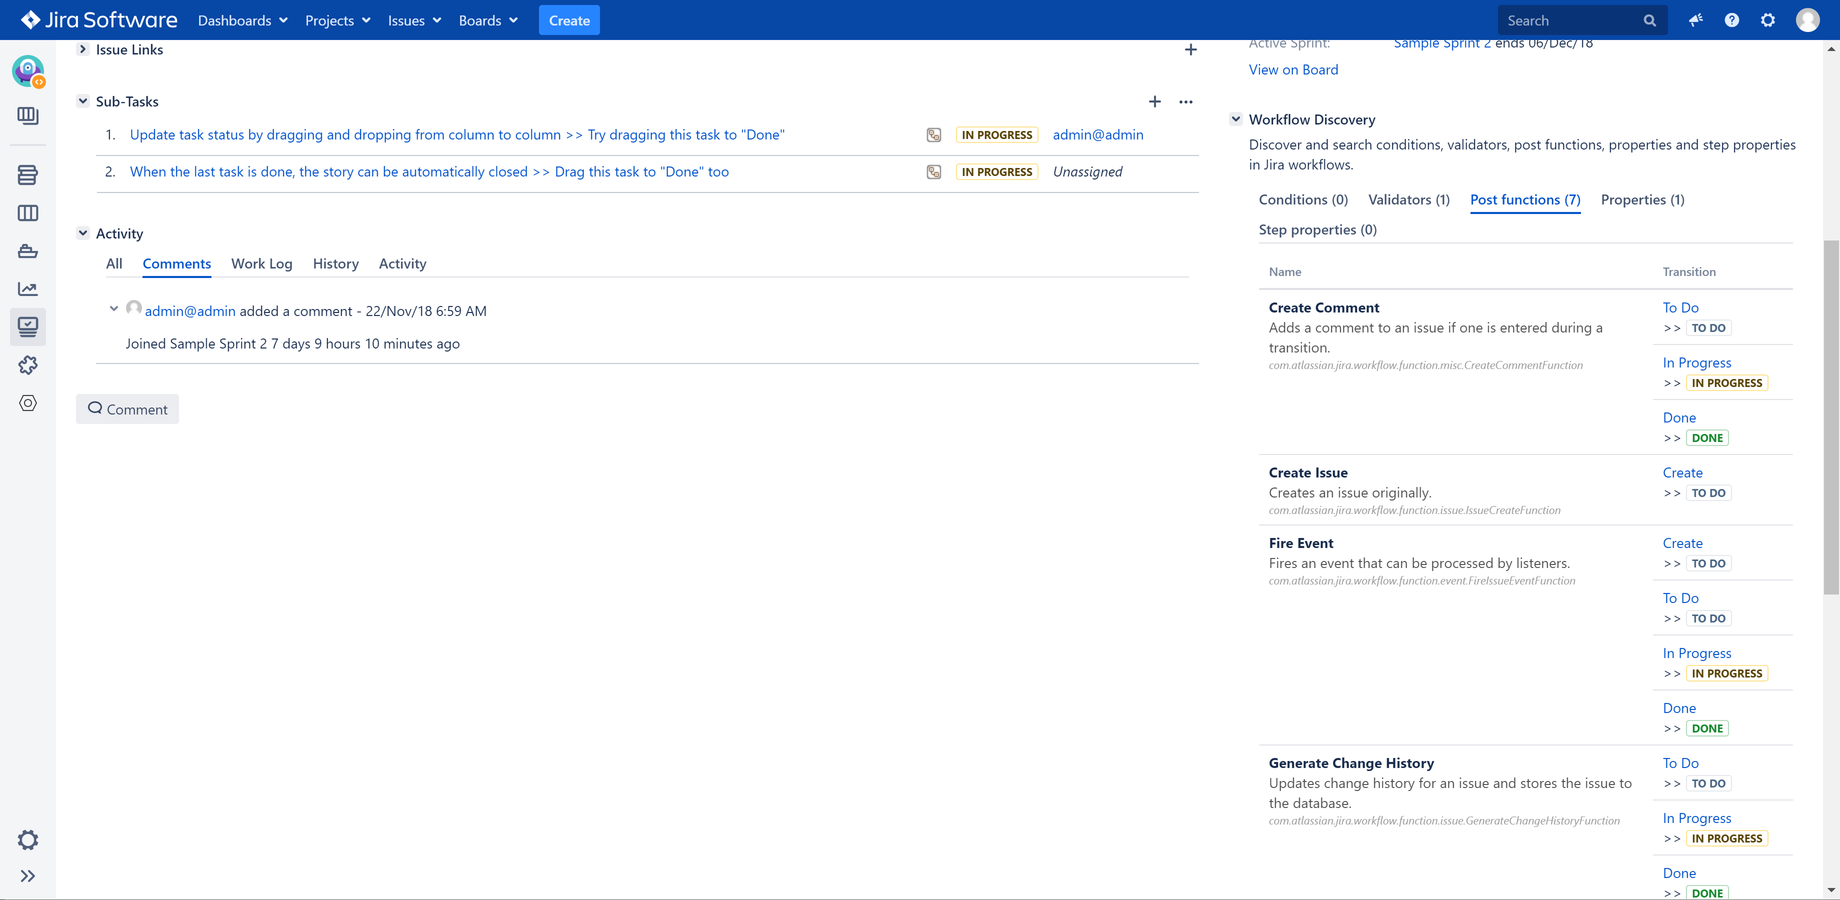
Task: Click Done transition under Create Comment
Action: tap(1679, 418)
